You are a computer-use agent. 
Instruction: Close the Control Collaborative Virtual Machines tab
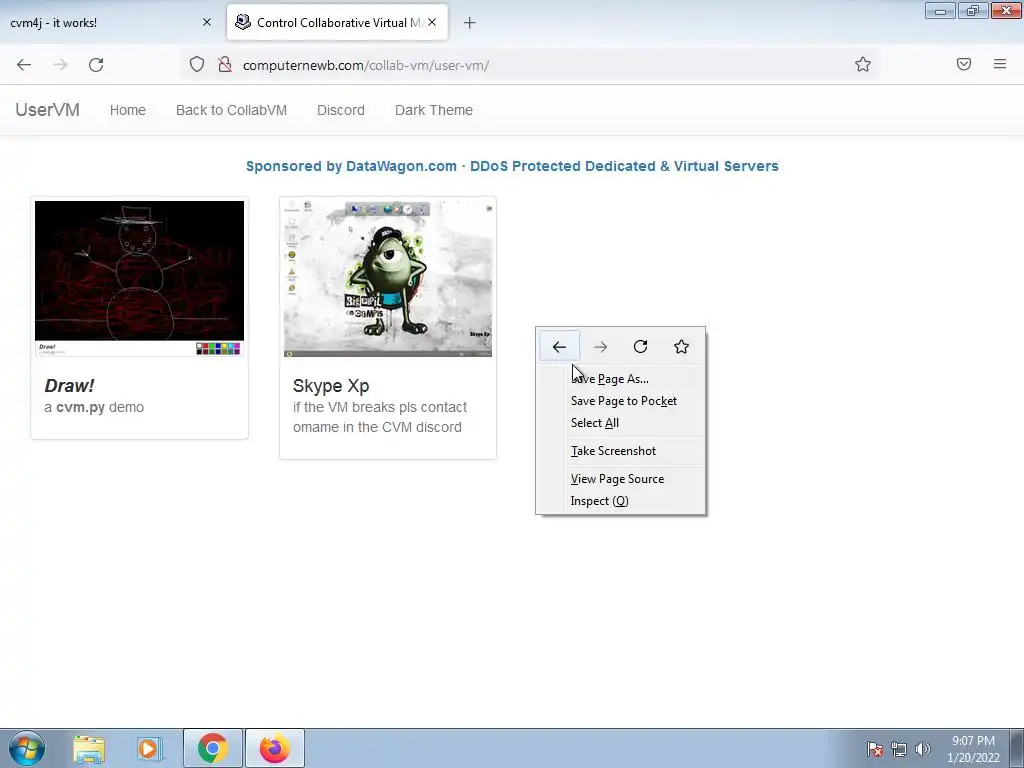click(x=432, y=22)
